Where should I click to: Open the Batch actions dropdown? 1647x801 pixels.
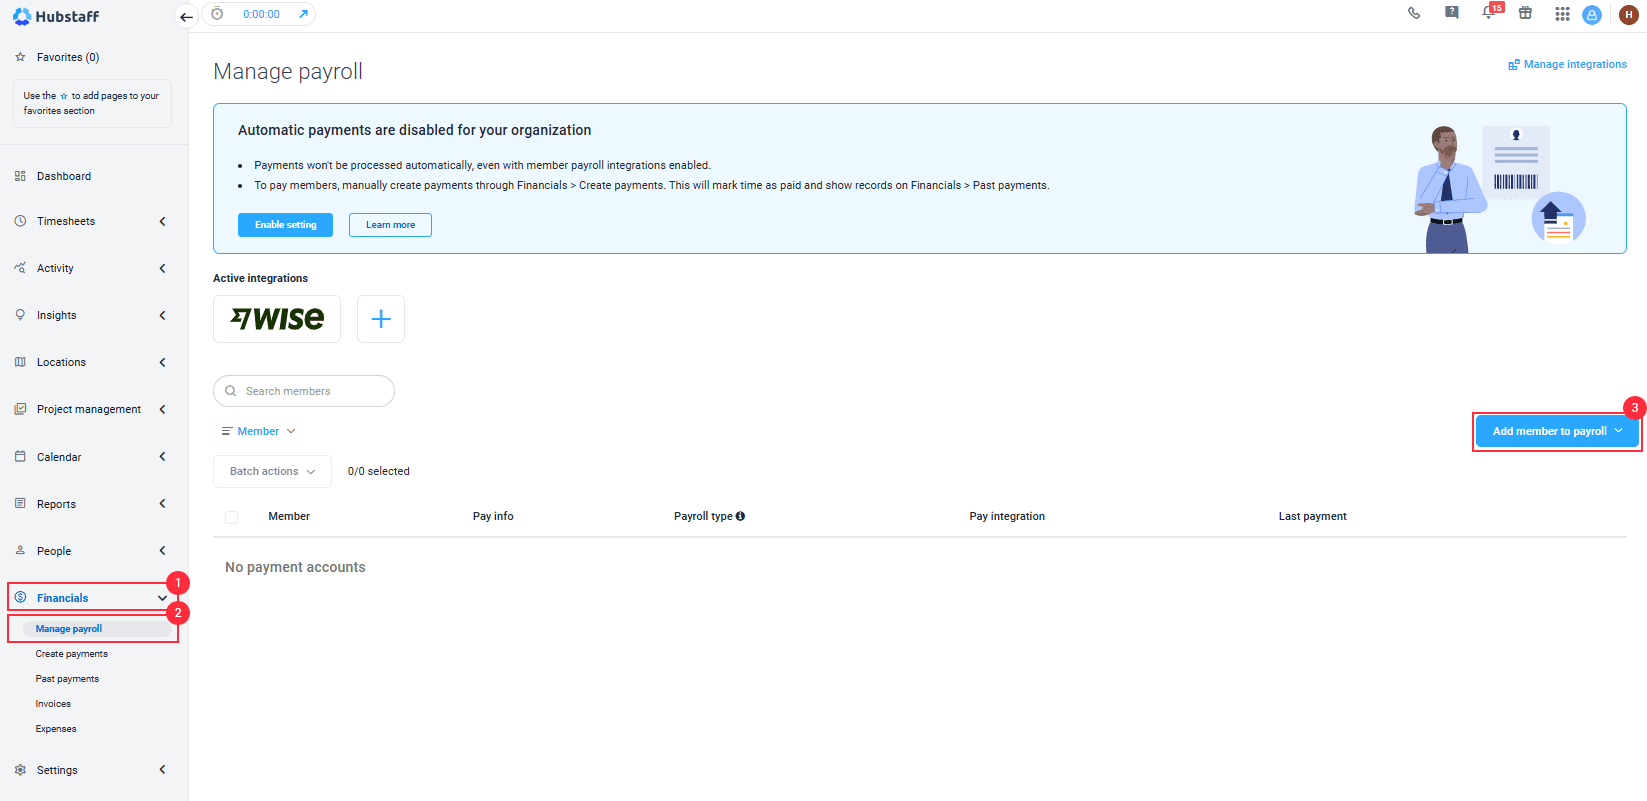[272, 471]
